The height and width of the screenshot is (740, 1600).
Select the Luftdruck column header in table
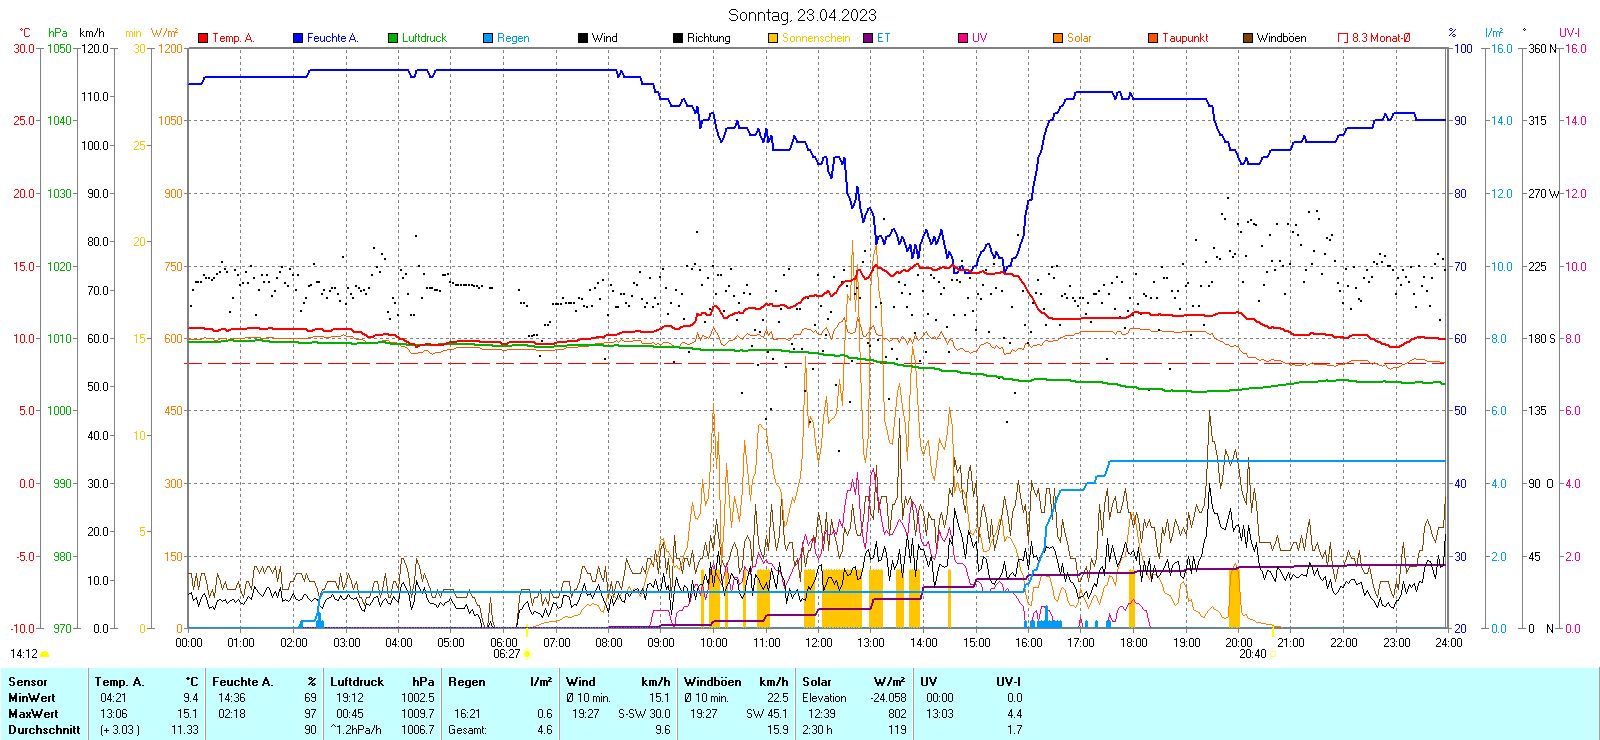click(357, 682)
